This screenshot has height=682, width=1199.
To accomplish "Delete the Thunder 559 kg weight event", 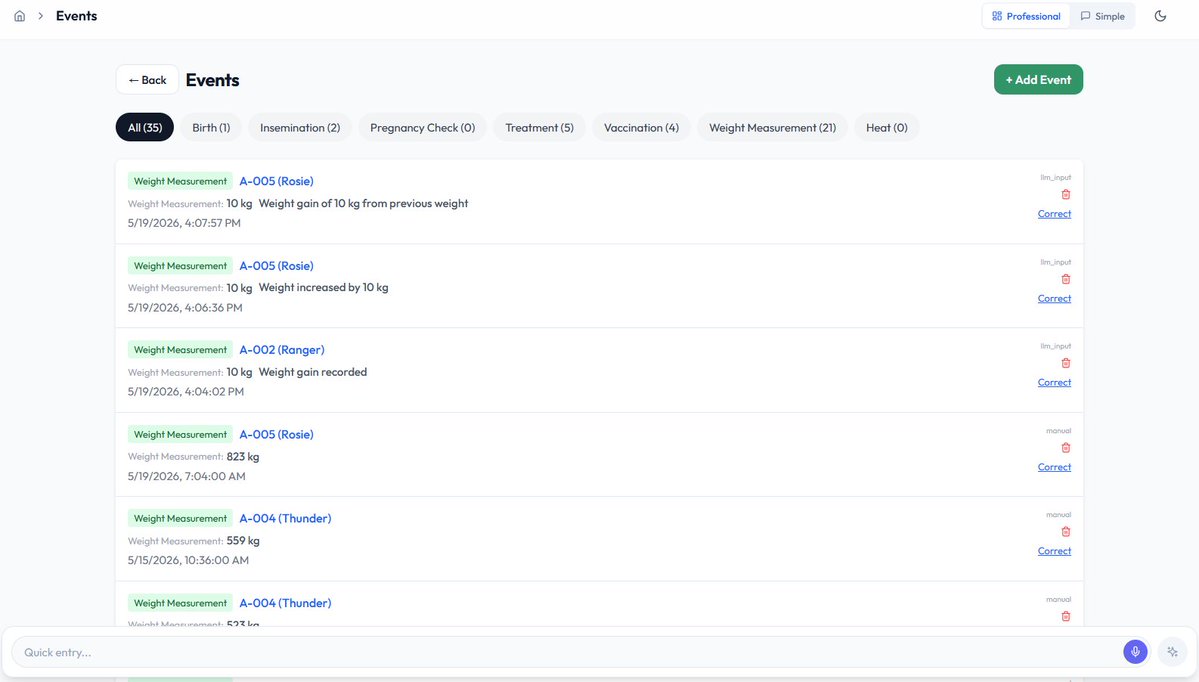I will [x=1065, y=532].
